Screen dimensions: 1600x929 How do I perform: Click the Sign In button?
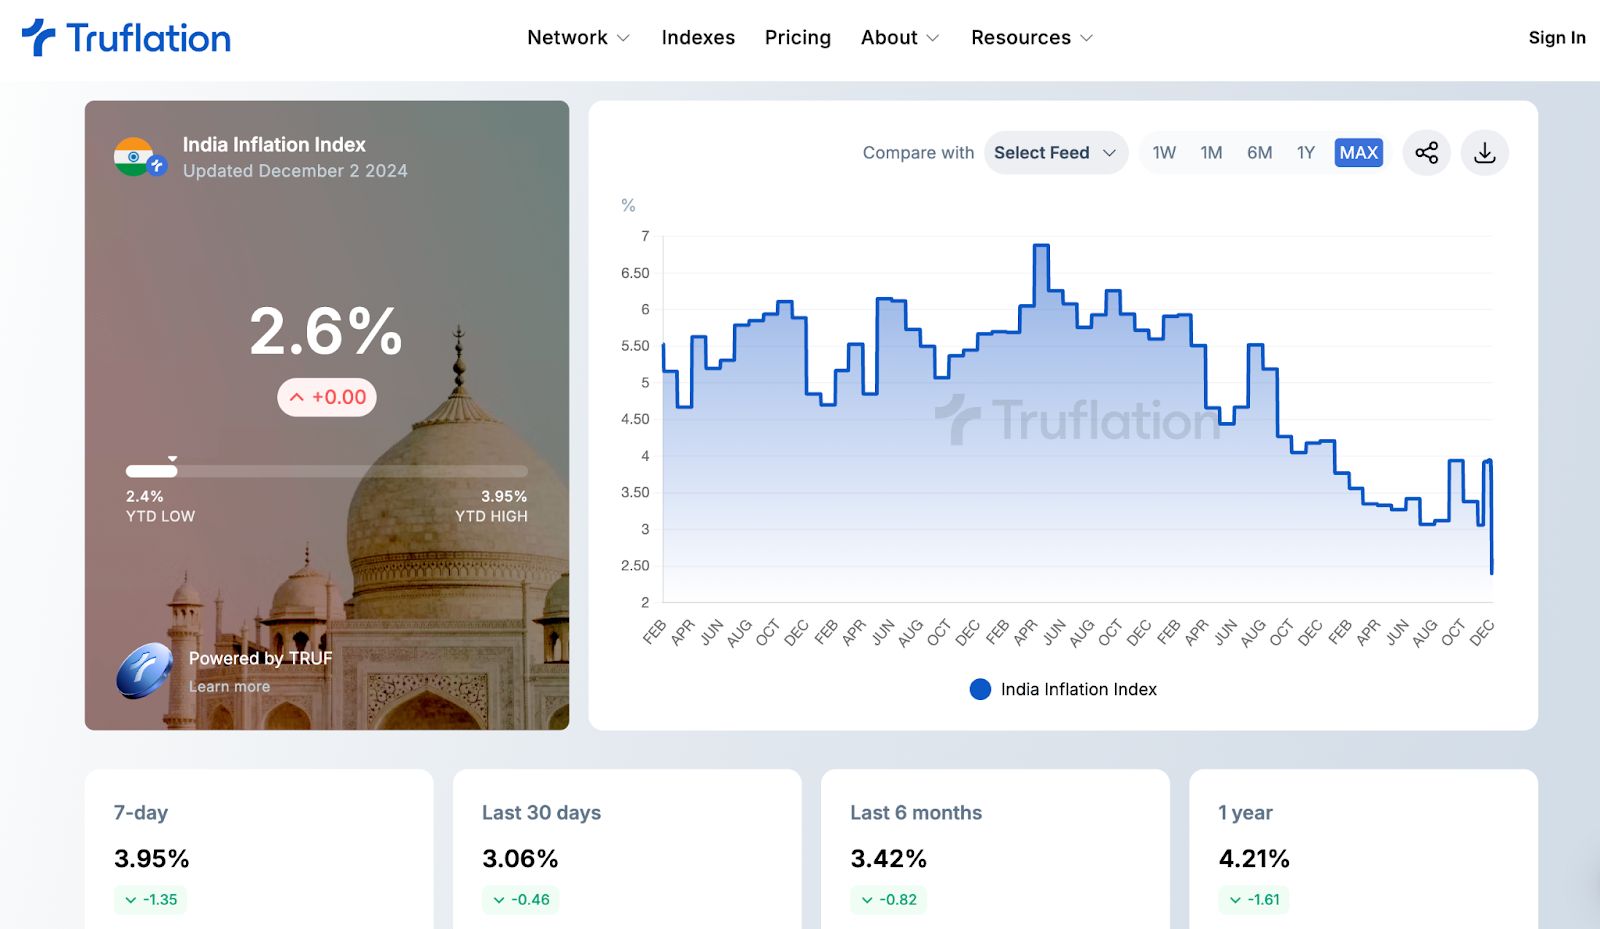(x=1556, y=38)
